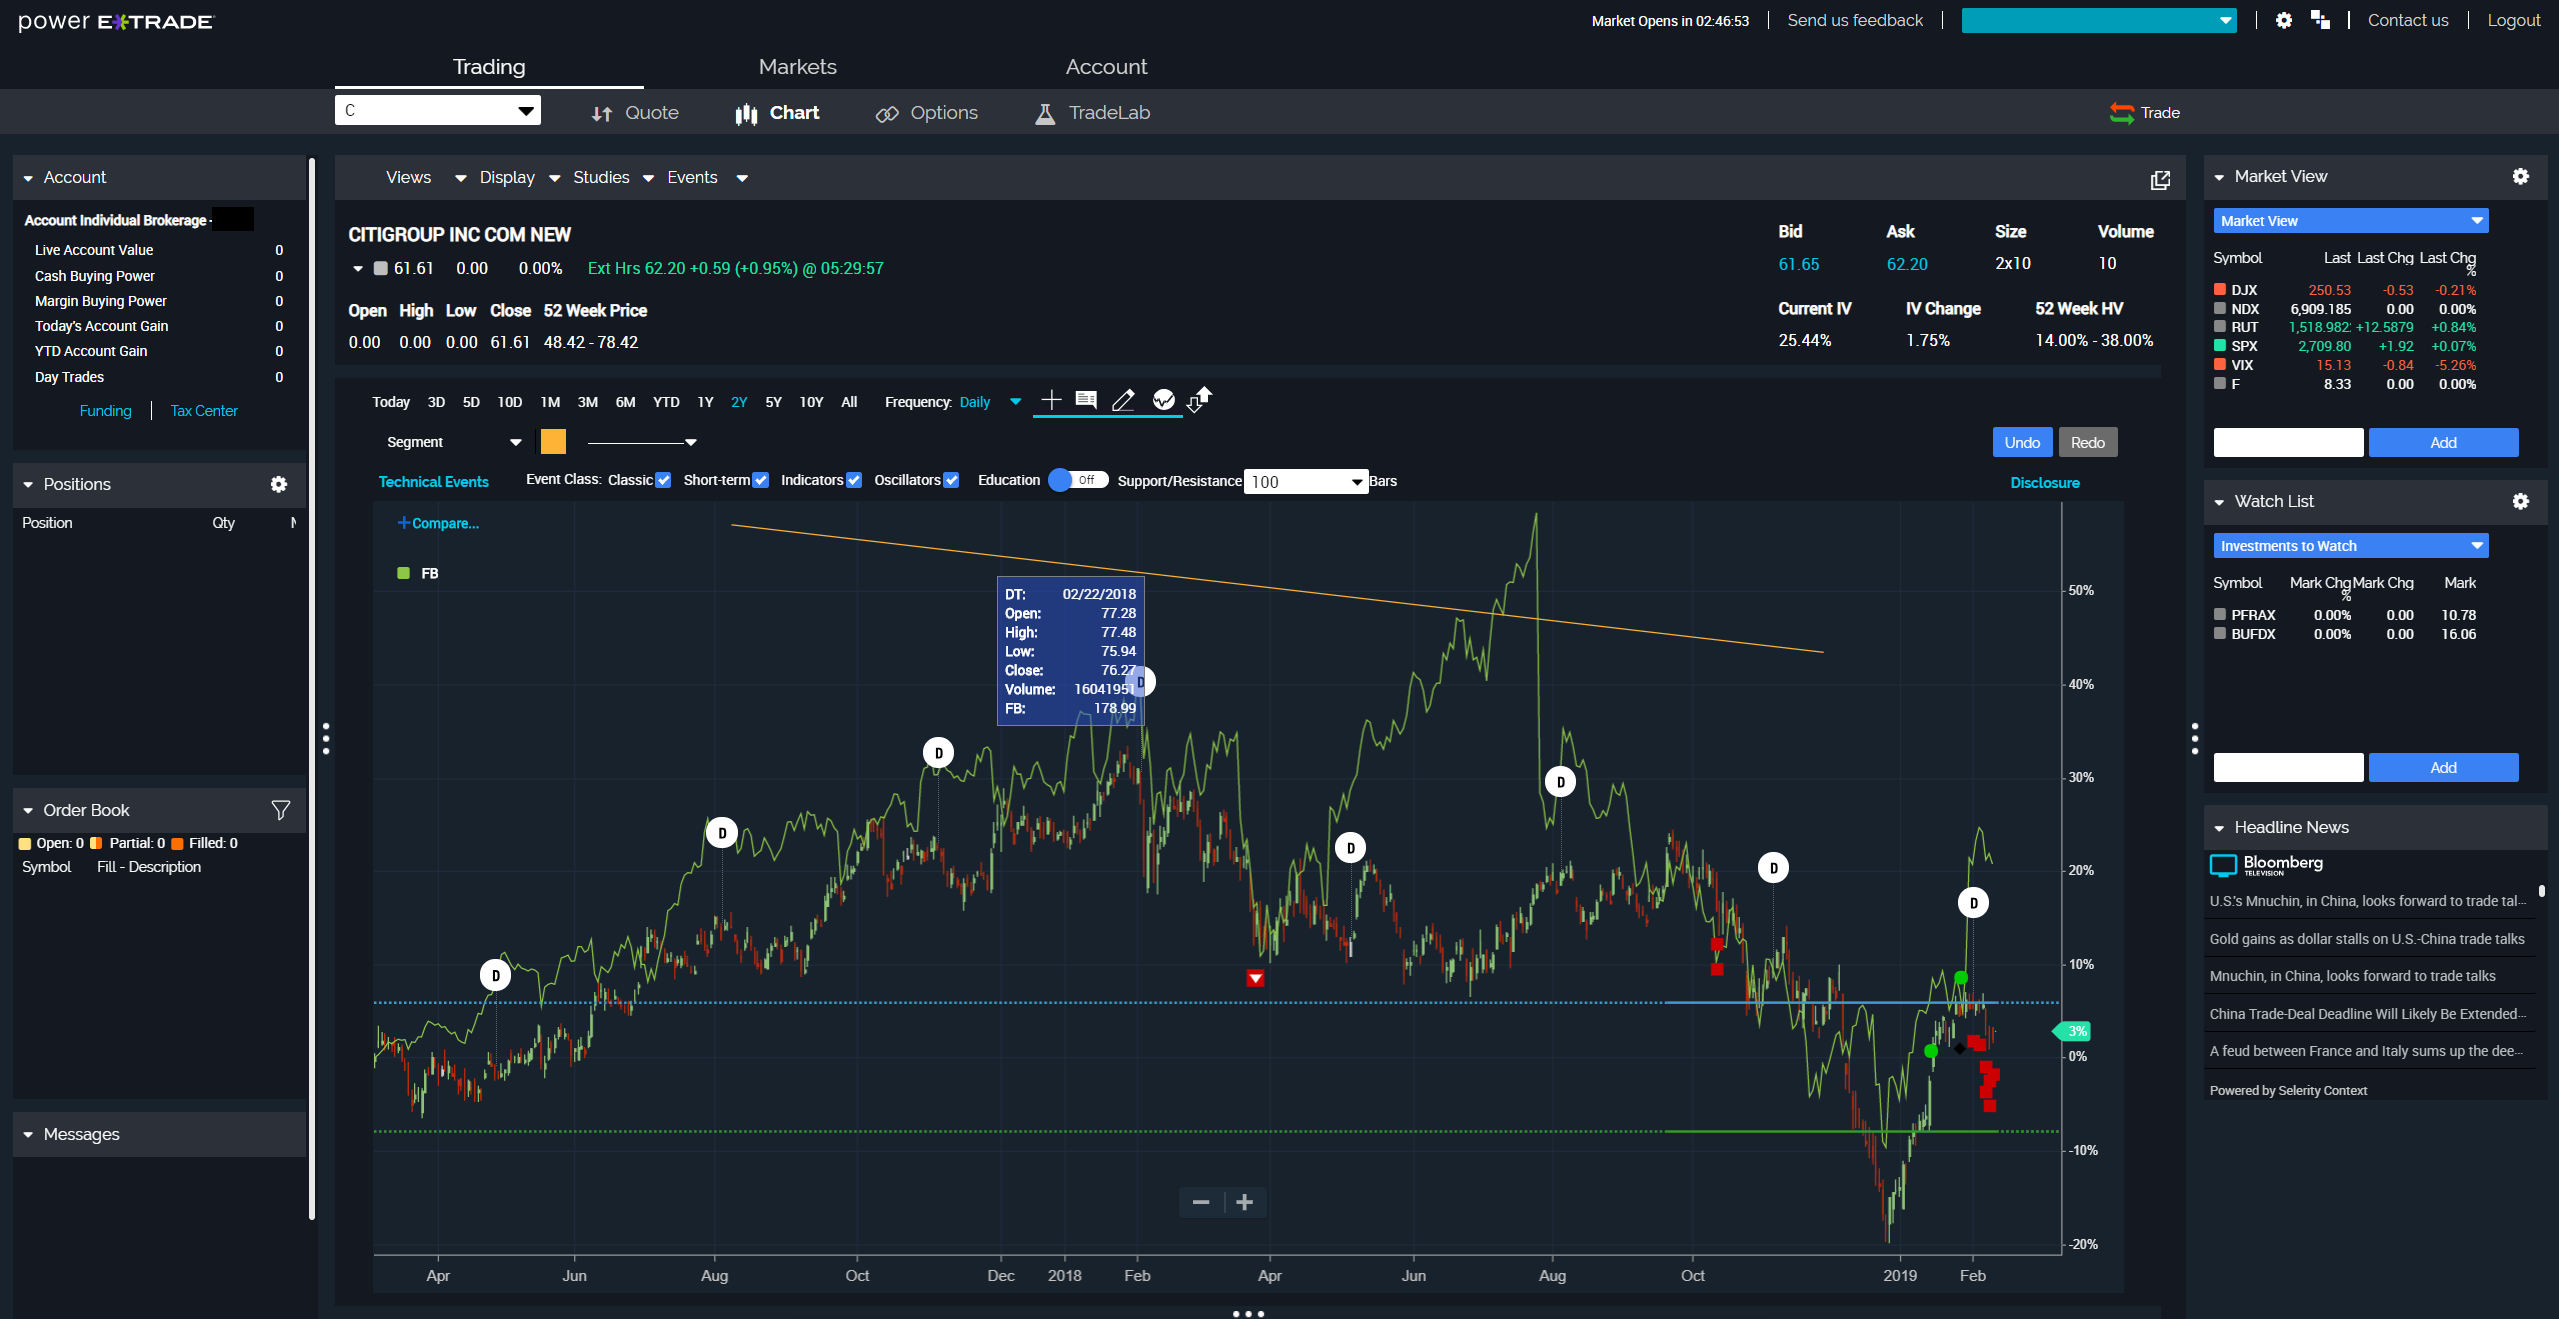The width and height of the screenshot is (2559, 1319).
Task: Open Market View settings gear
Action: [x=2520, y=176]
